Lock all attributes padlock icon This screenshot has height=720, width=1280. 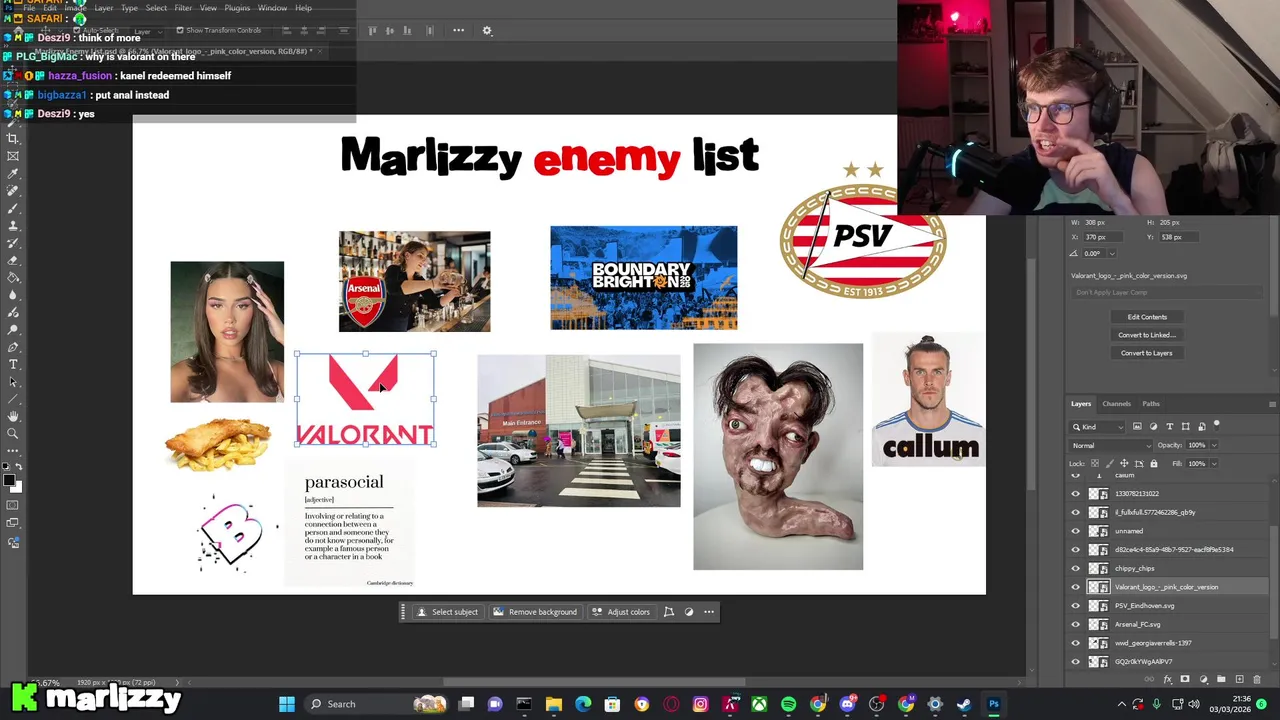click(x=1154, y=464)
